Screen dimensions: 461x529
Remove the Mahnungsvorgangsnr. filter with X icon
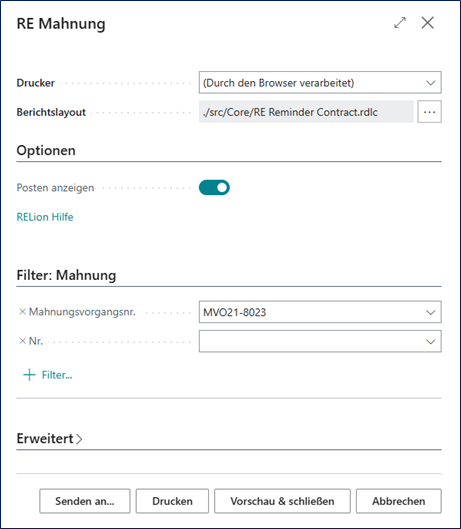point(22,312)
